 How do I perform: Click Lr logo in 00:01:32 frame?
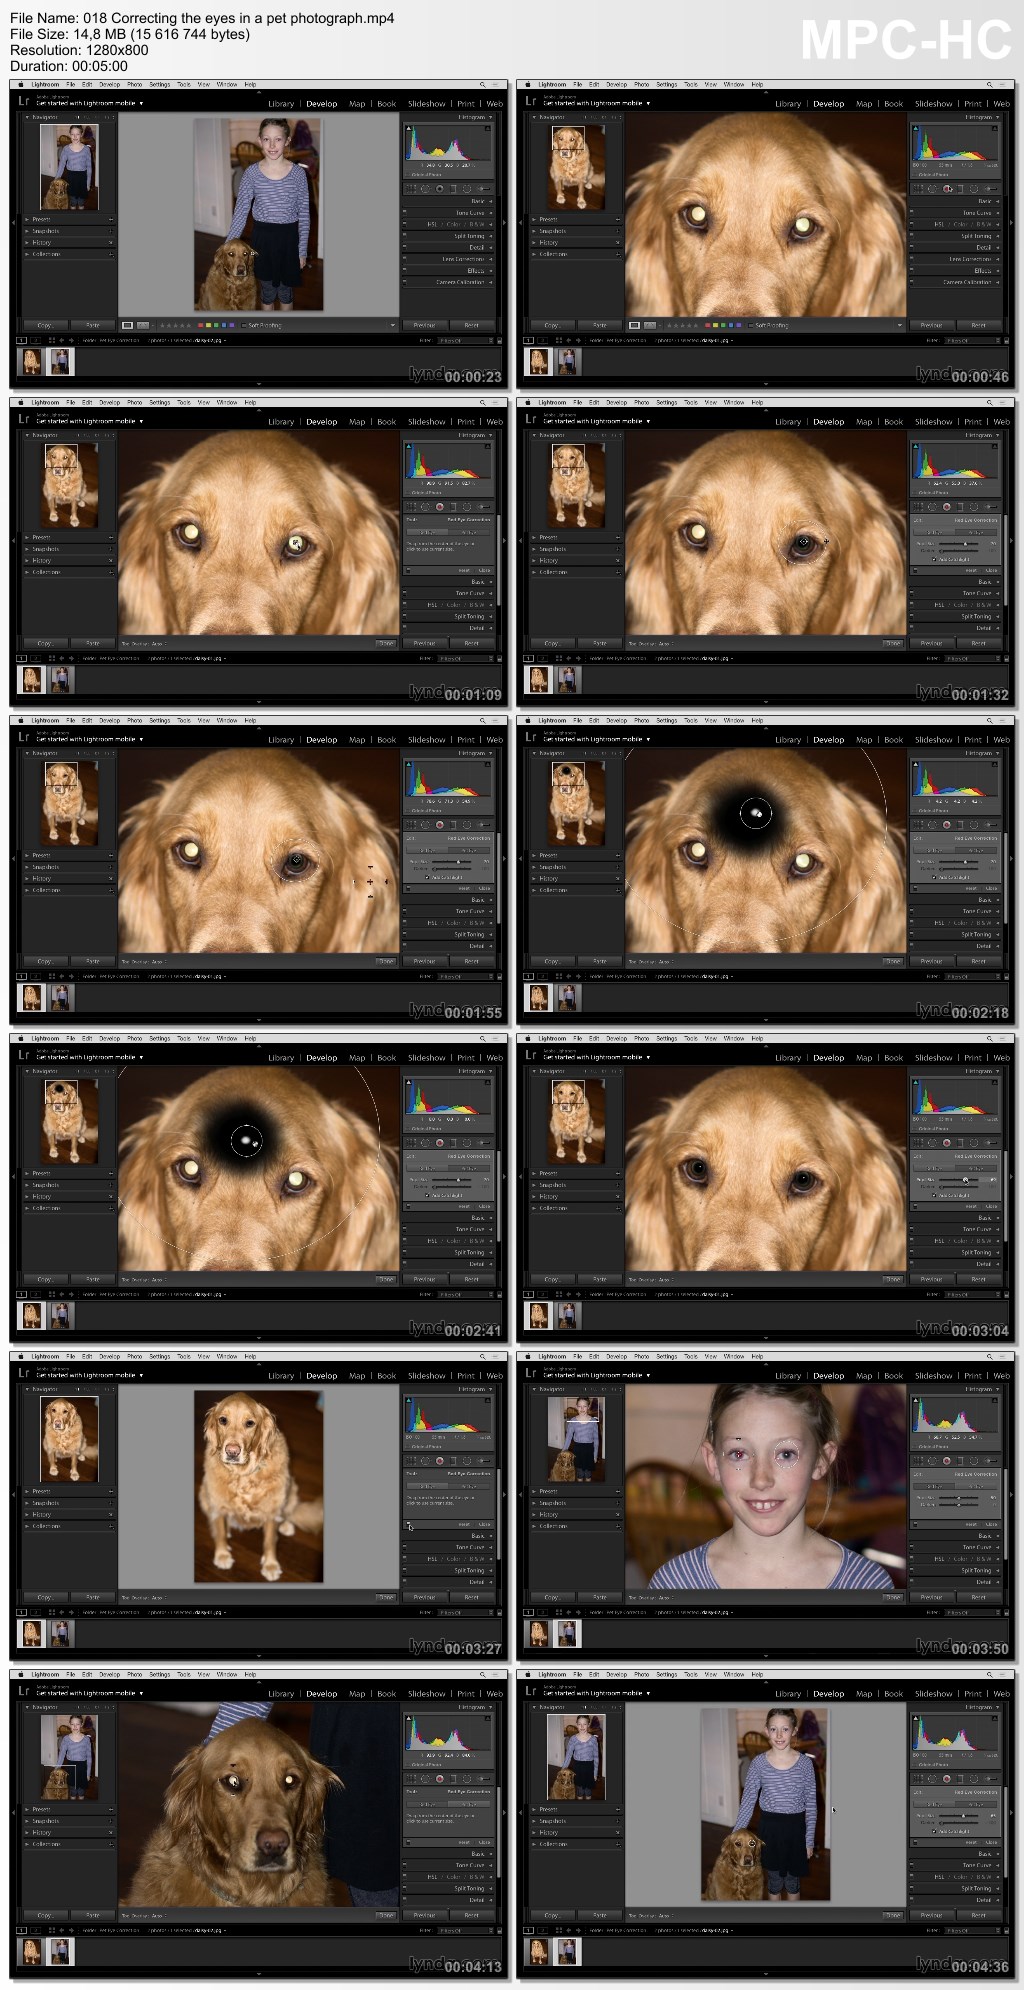pos(530,419)
